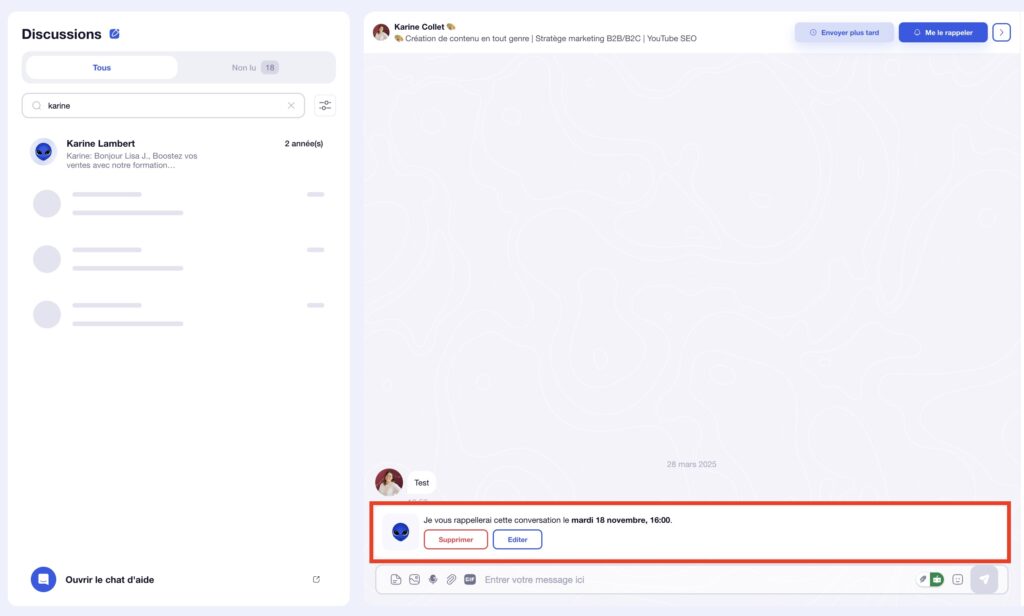Click the compose icon next to Discussions
Screen dimensions: 1024x616
coord(113,33)
